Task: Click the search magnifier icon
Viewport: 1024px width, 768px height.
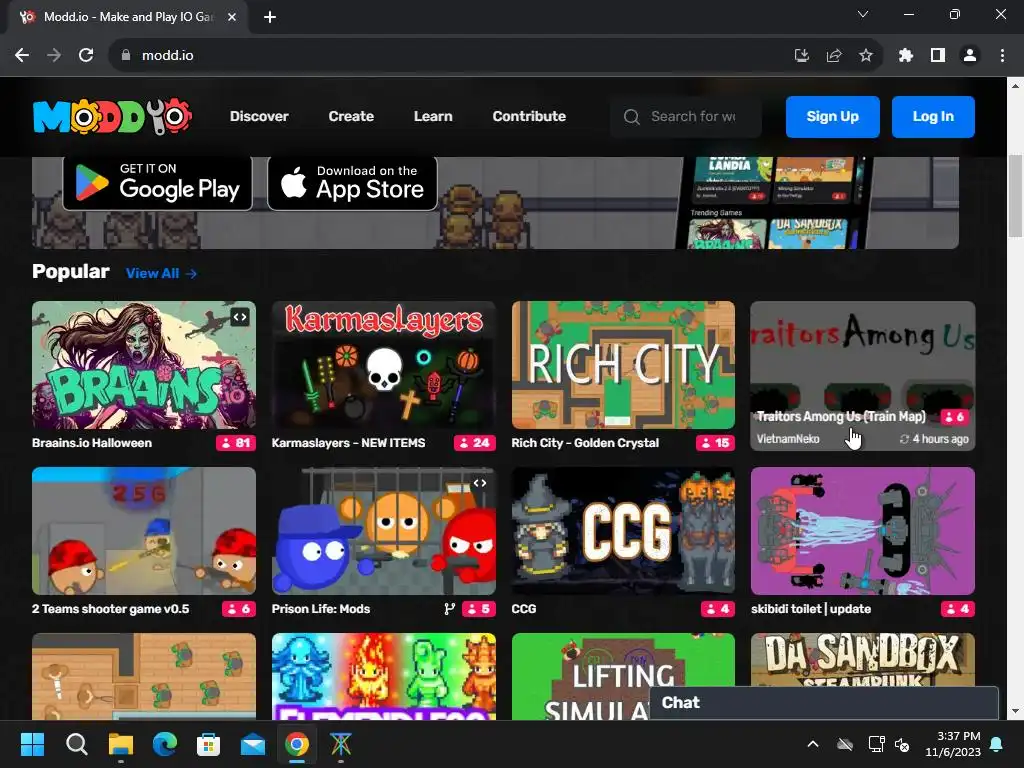Action: click(x=632, y=117)
